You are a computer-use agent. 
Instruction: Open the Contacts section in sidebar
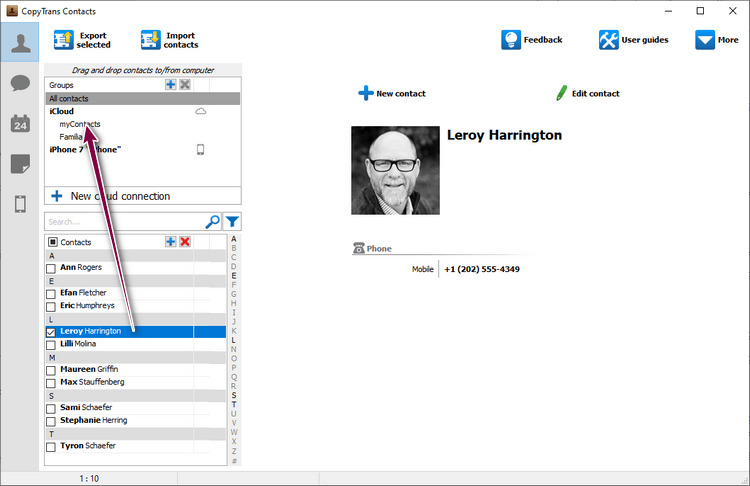coord(20,43)
